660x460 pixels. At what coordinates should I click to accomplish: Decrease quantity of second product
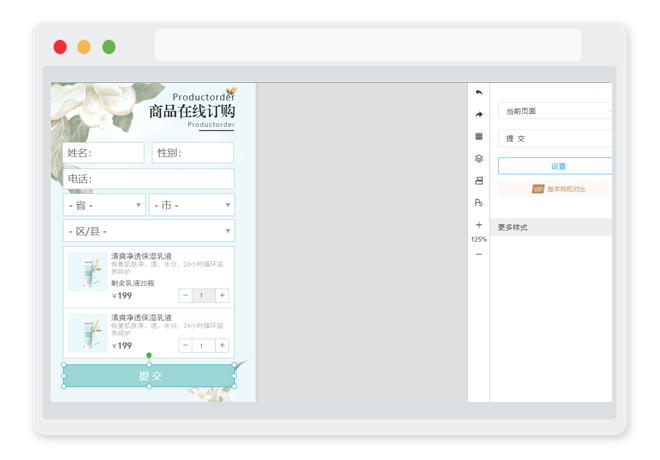(x=185, y=346)
